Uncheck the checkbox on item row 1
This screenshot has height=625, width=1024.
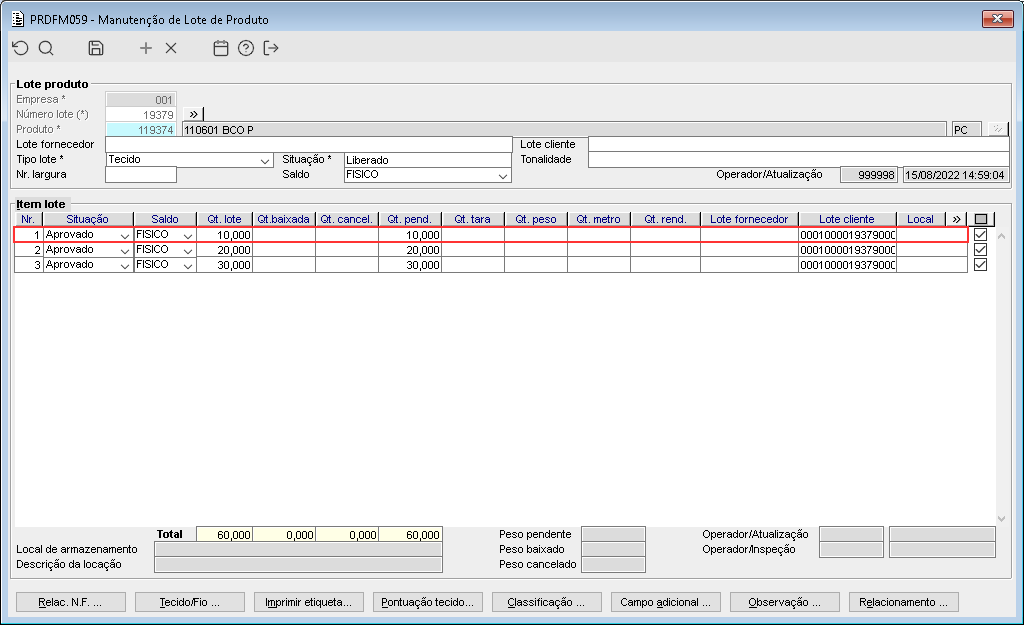pos(980,234)
